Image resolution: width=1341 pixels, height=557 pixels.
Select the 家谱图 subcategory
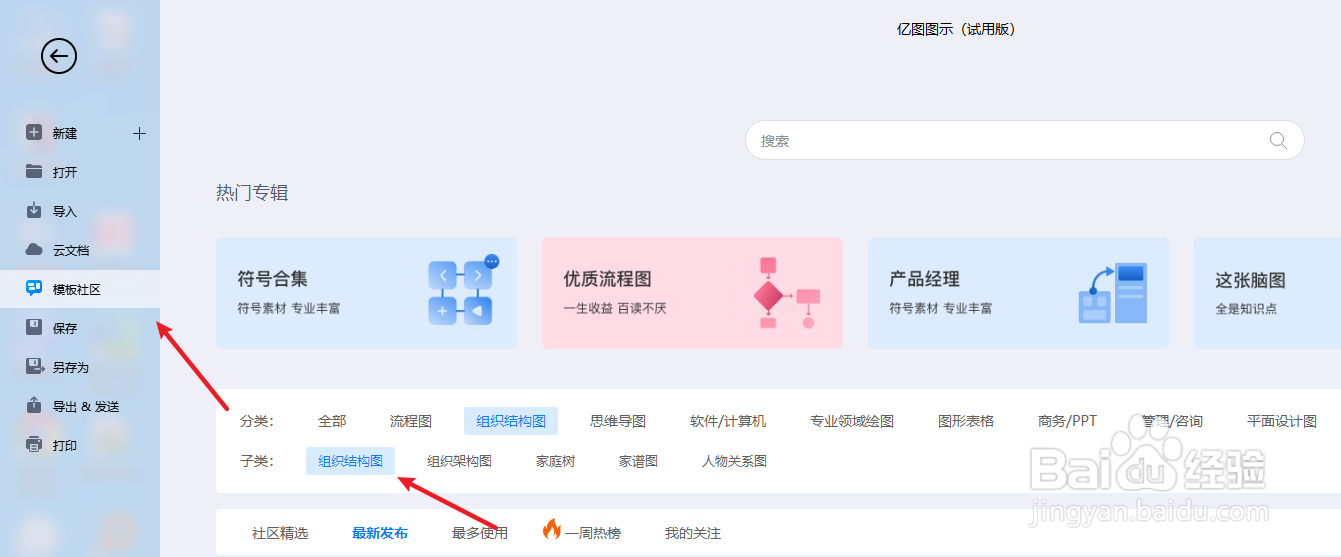coord(638,461)
